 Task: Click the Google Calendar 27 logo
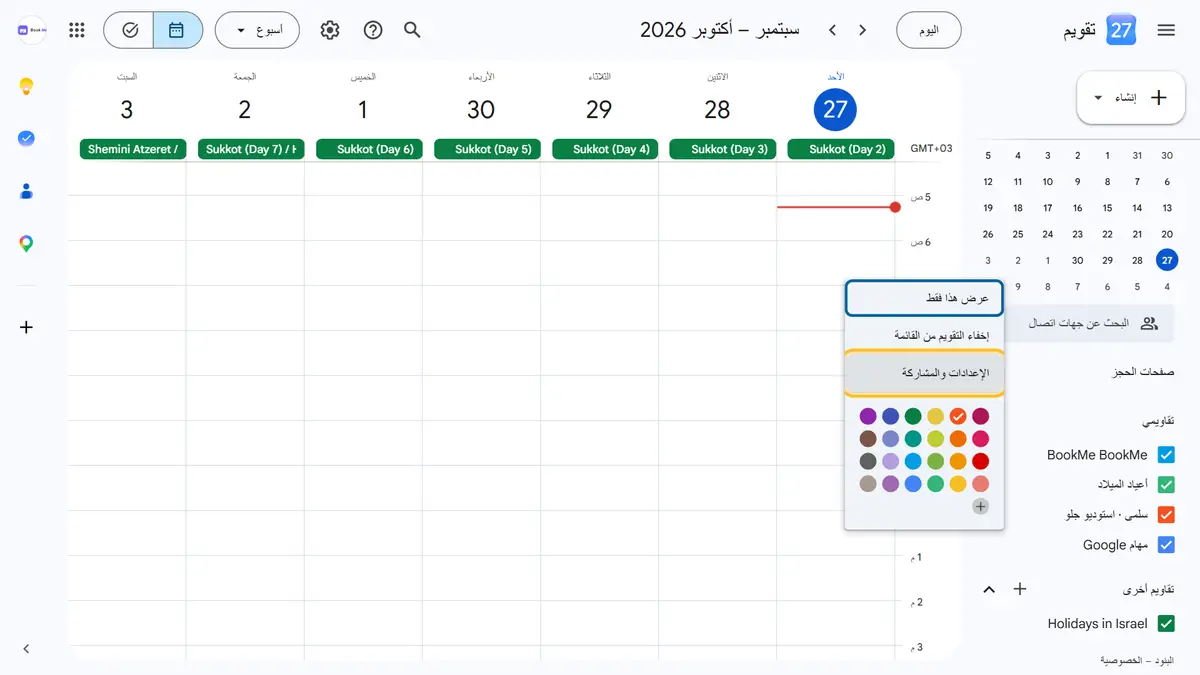(1121, 30)
